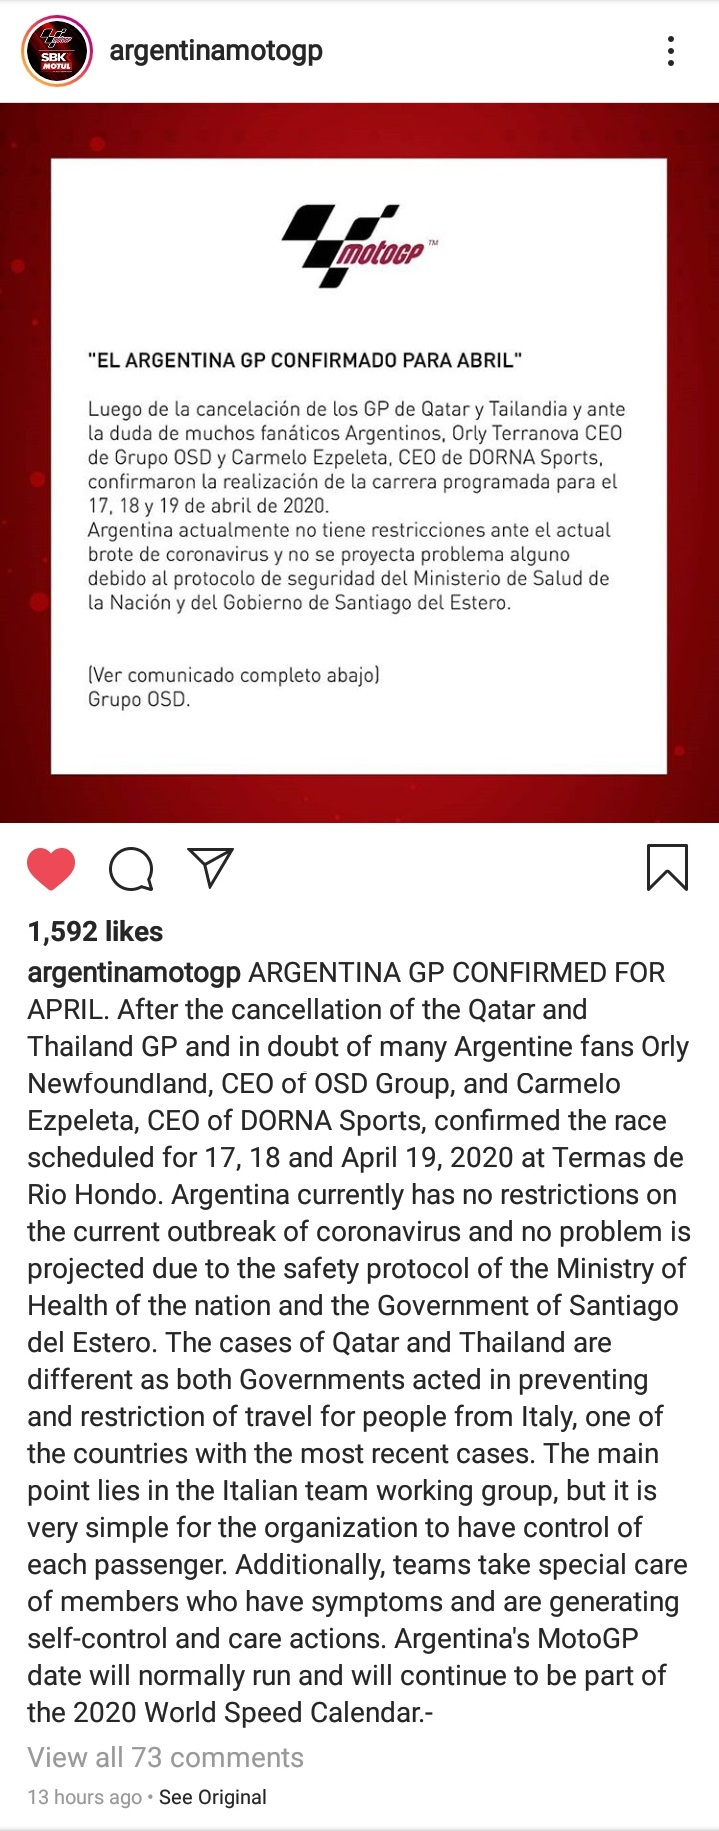Tap the "Grupo OSD." signature text
The width and height of the screenshot is (719, 1831).
click(x=139, y=699)
